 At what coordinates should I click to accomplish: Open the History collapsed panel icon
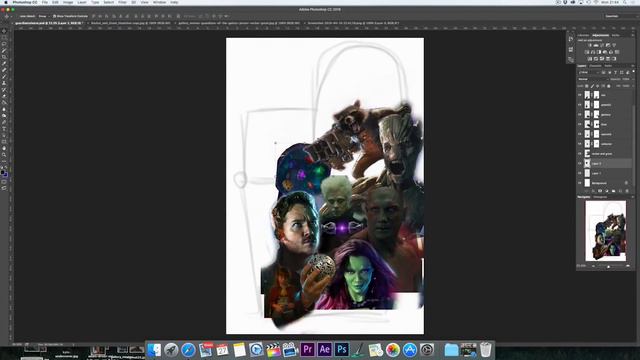coord(571,39)
